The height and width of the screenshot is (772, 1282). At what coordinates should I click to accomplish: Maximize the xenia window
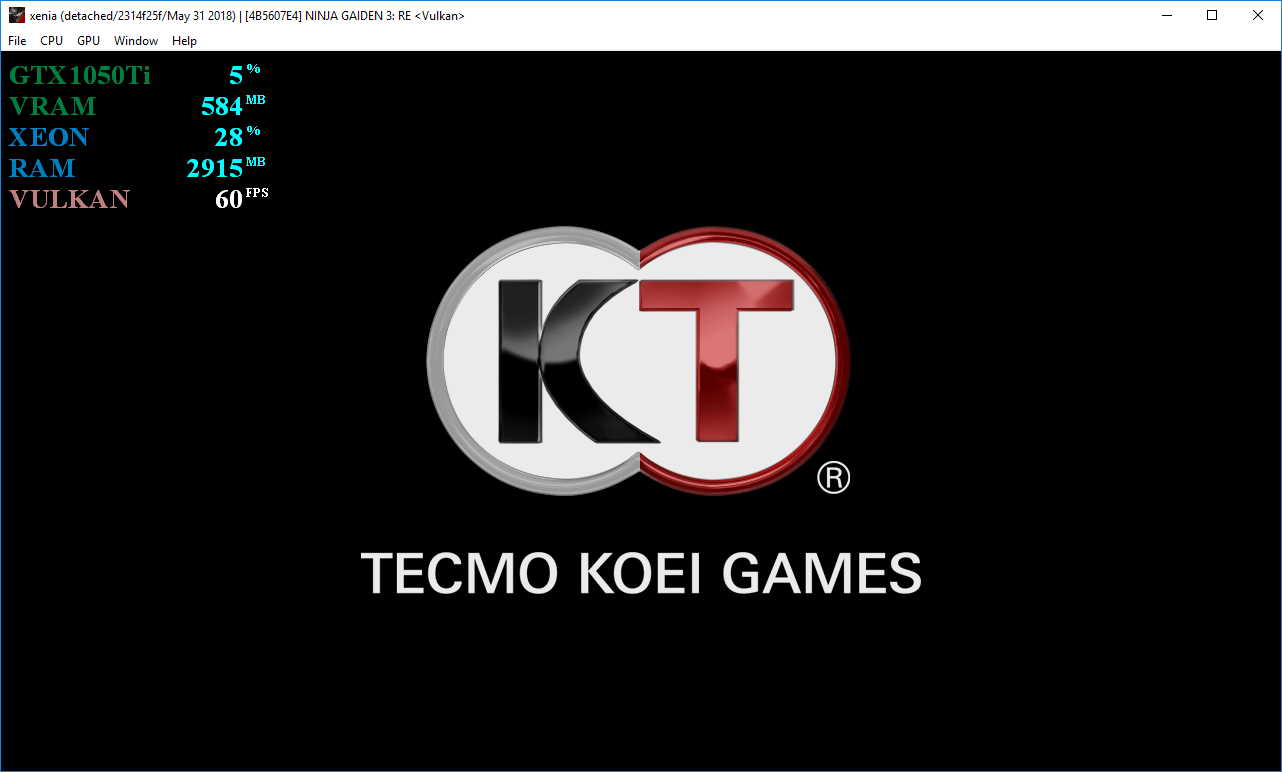[x=1212, y=15]
